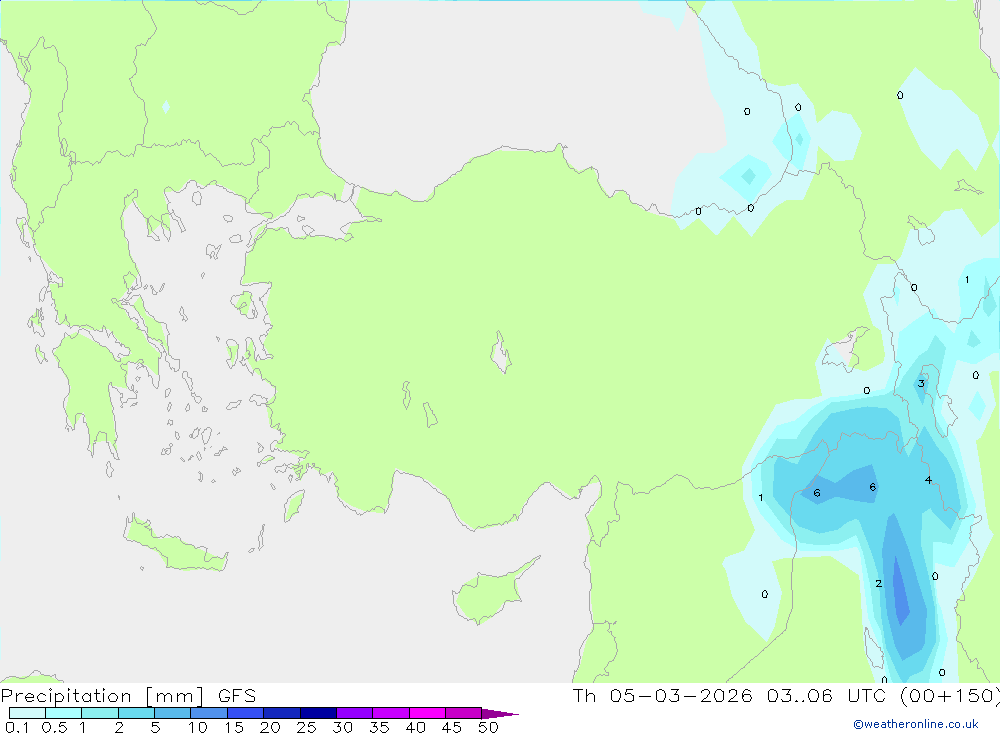Screen dimensions: 1000x733
Task: Click the "25" legend scale label
Action: [x=307, y=727]
